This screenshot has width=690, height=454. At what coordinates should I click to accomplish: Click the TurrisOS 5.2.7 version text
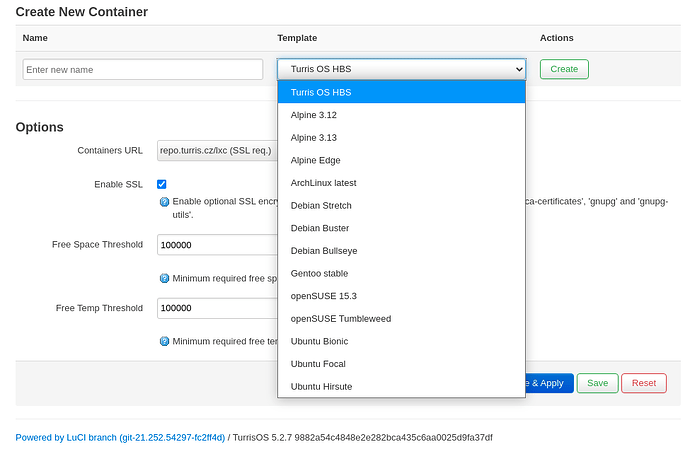(x=363, y=438)
